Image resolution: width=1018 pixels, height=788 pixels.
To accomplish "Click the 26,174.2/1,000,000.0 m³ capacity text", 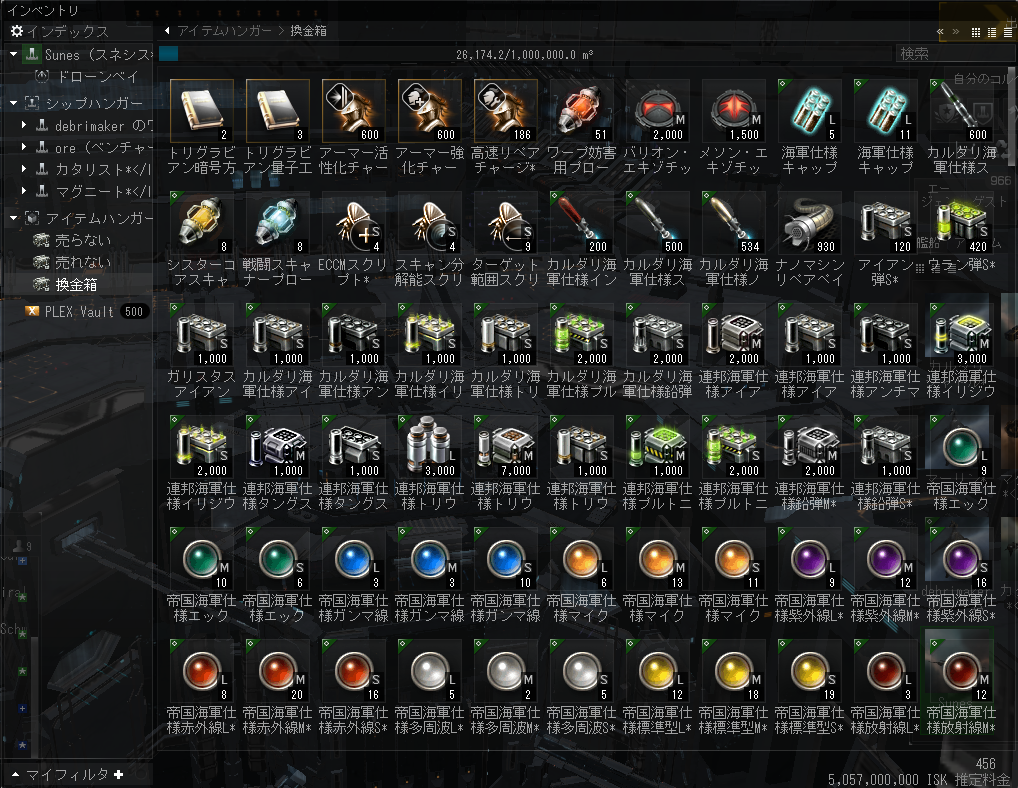I will pos(525,55).
